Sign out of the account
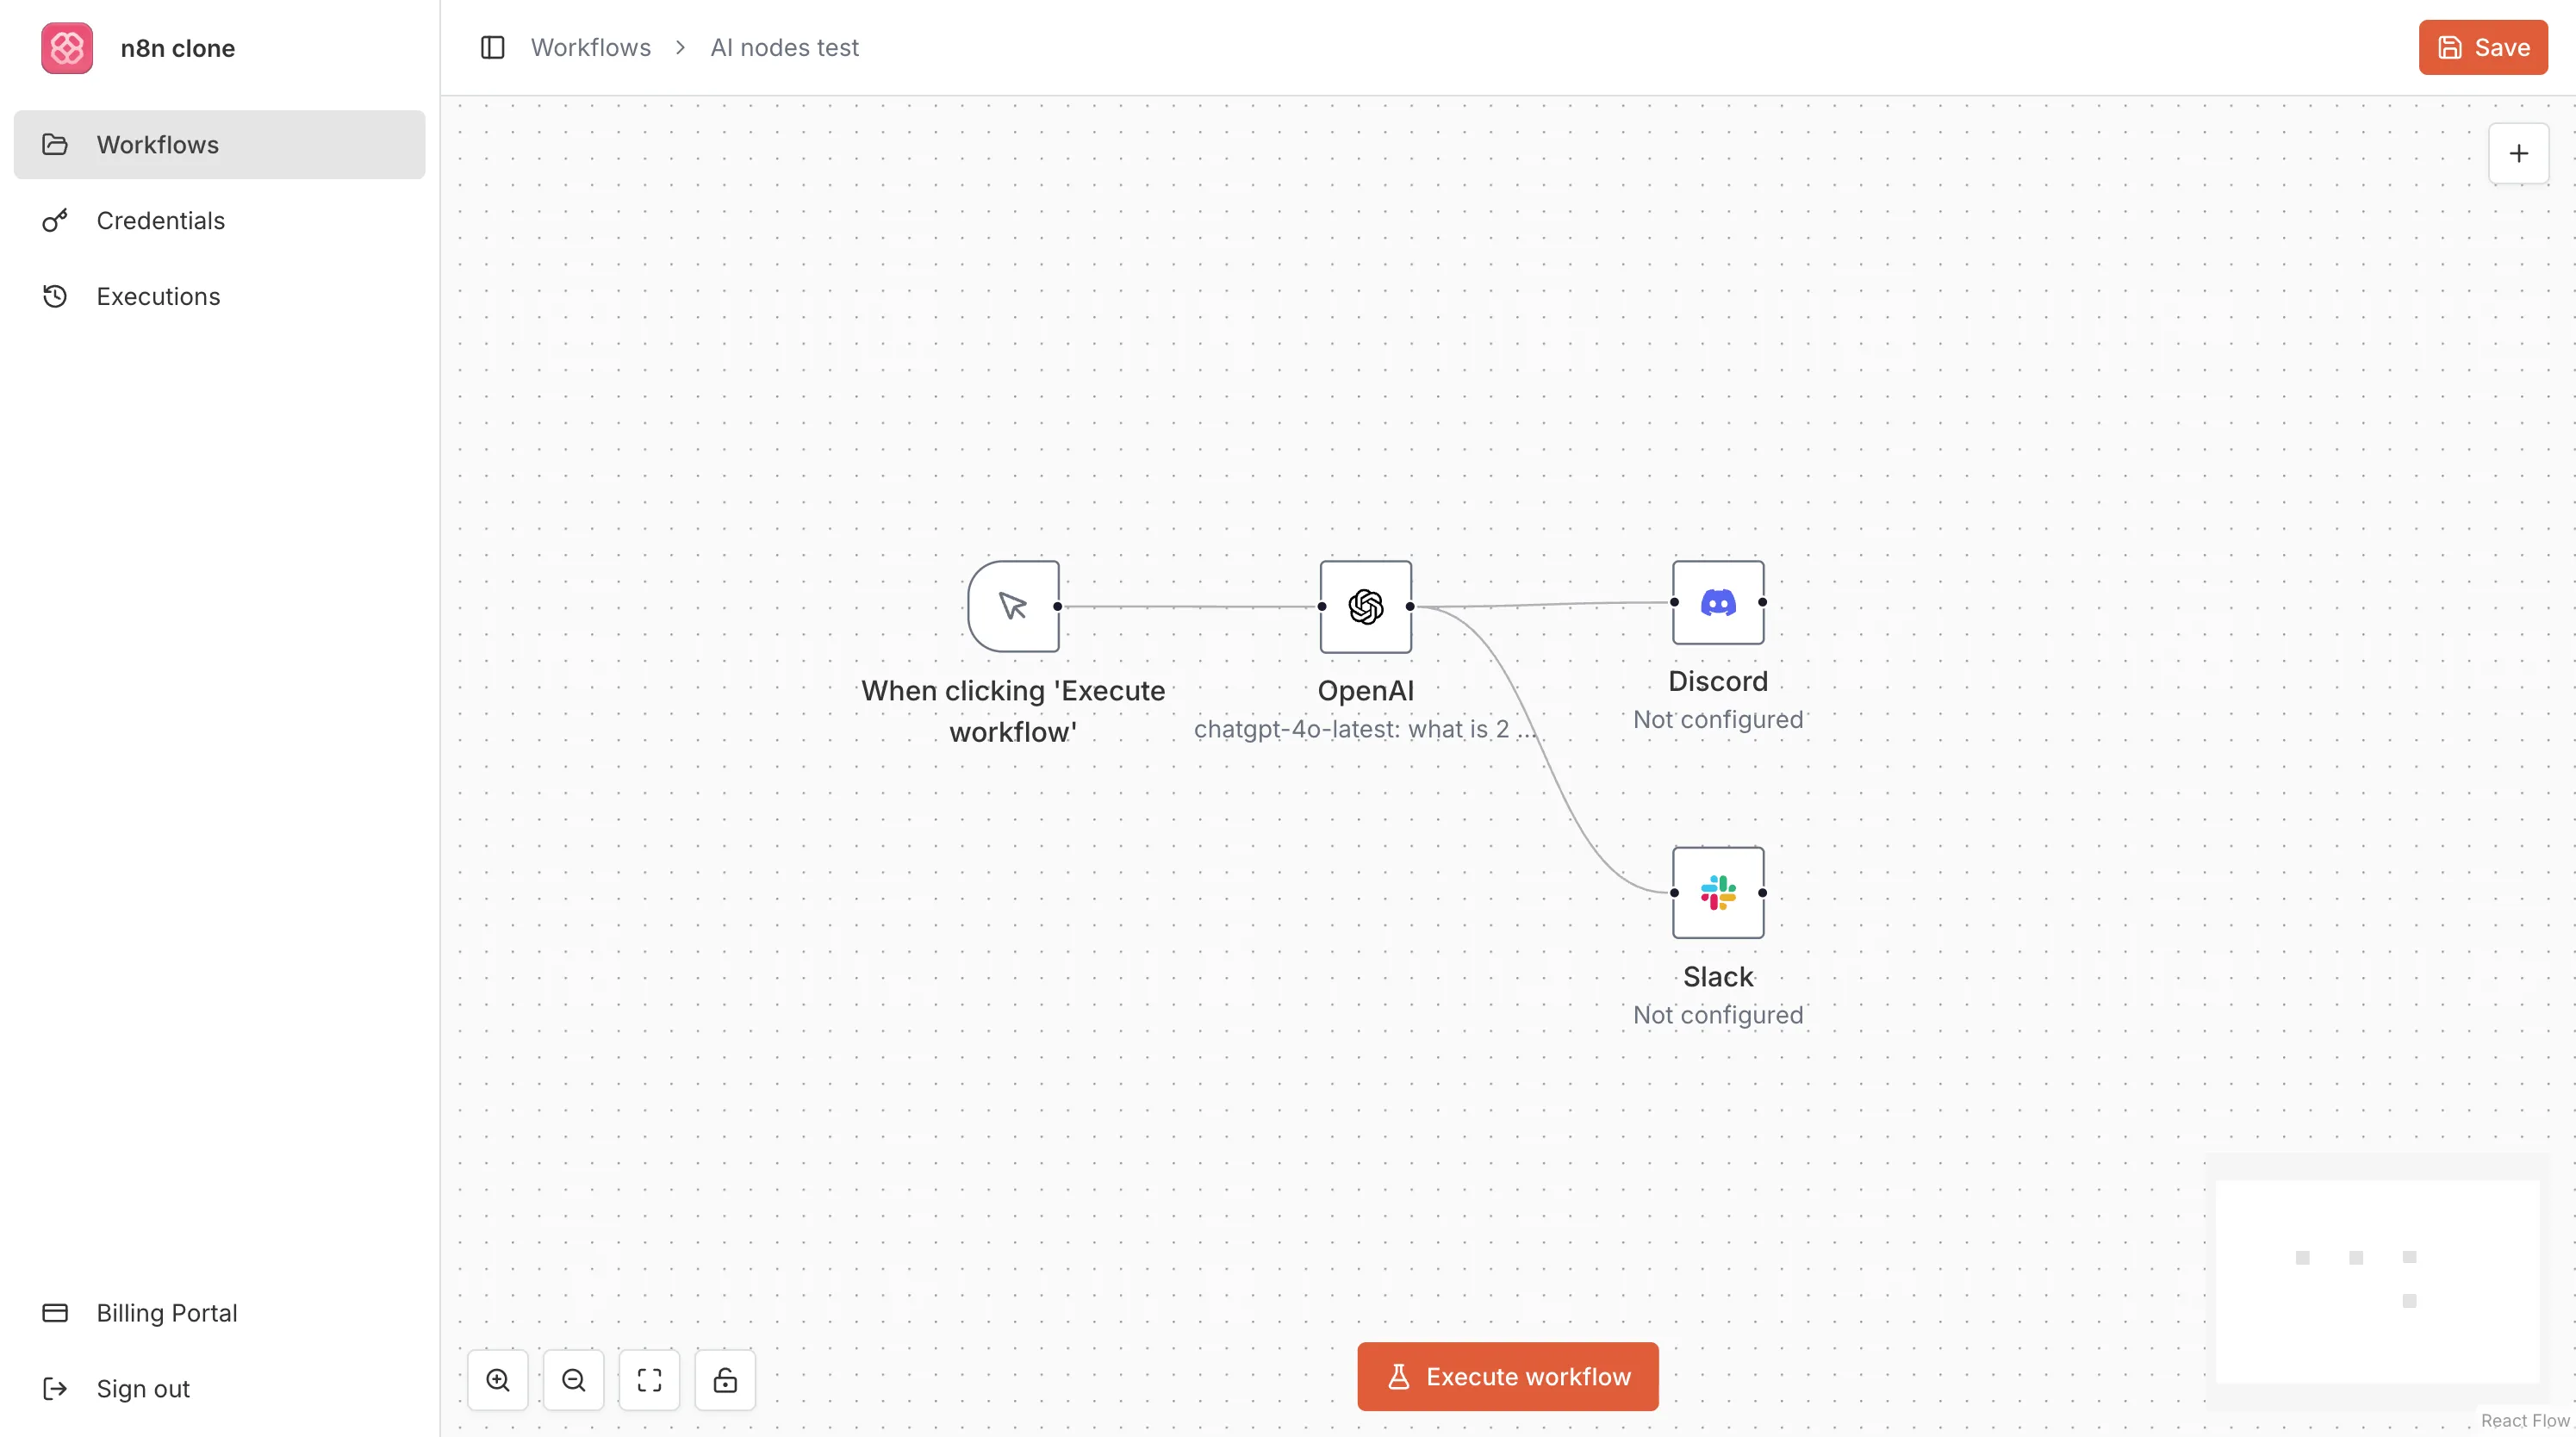The image size is (2576, 1437). [142, 1389]
